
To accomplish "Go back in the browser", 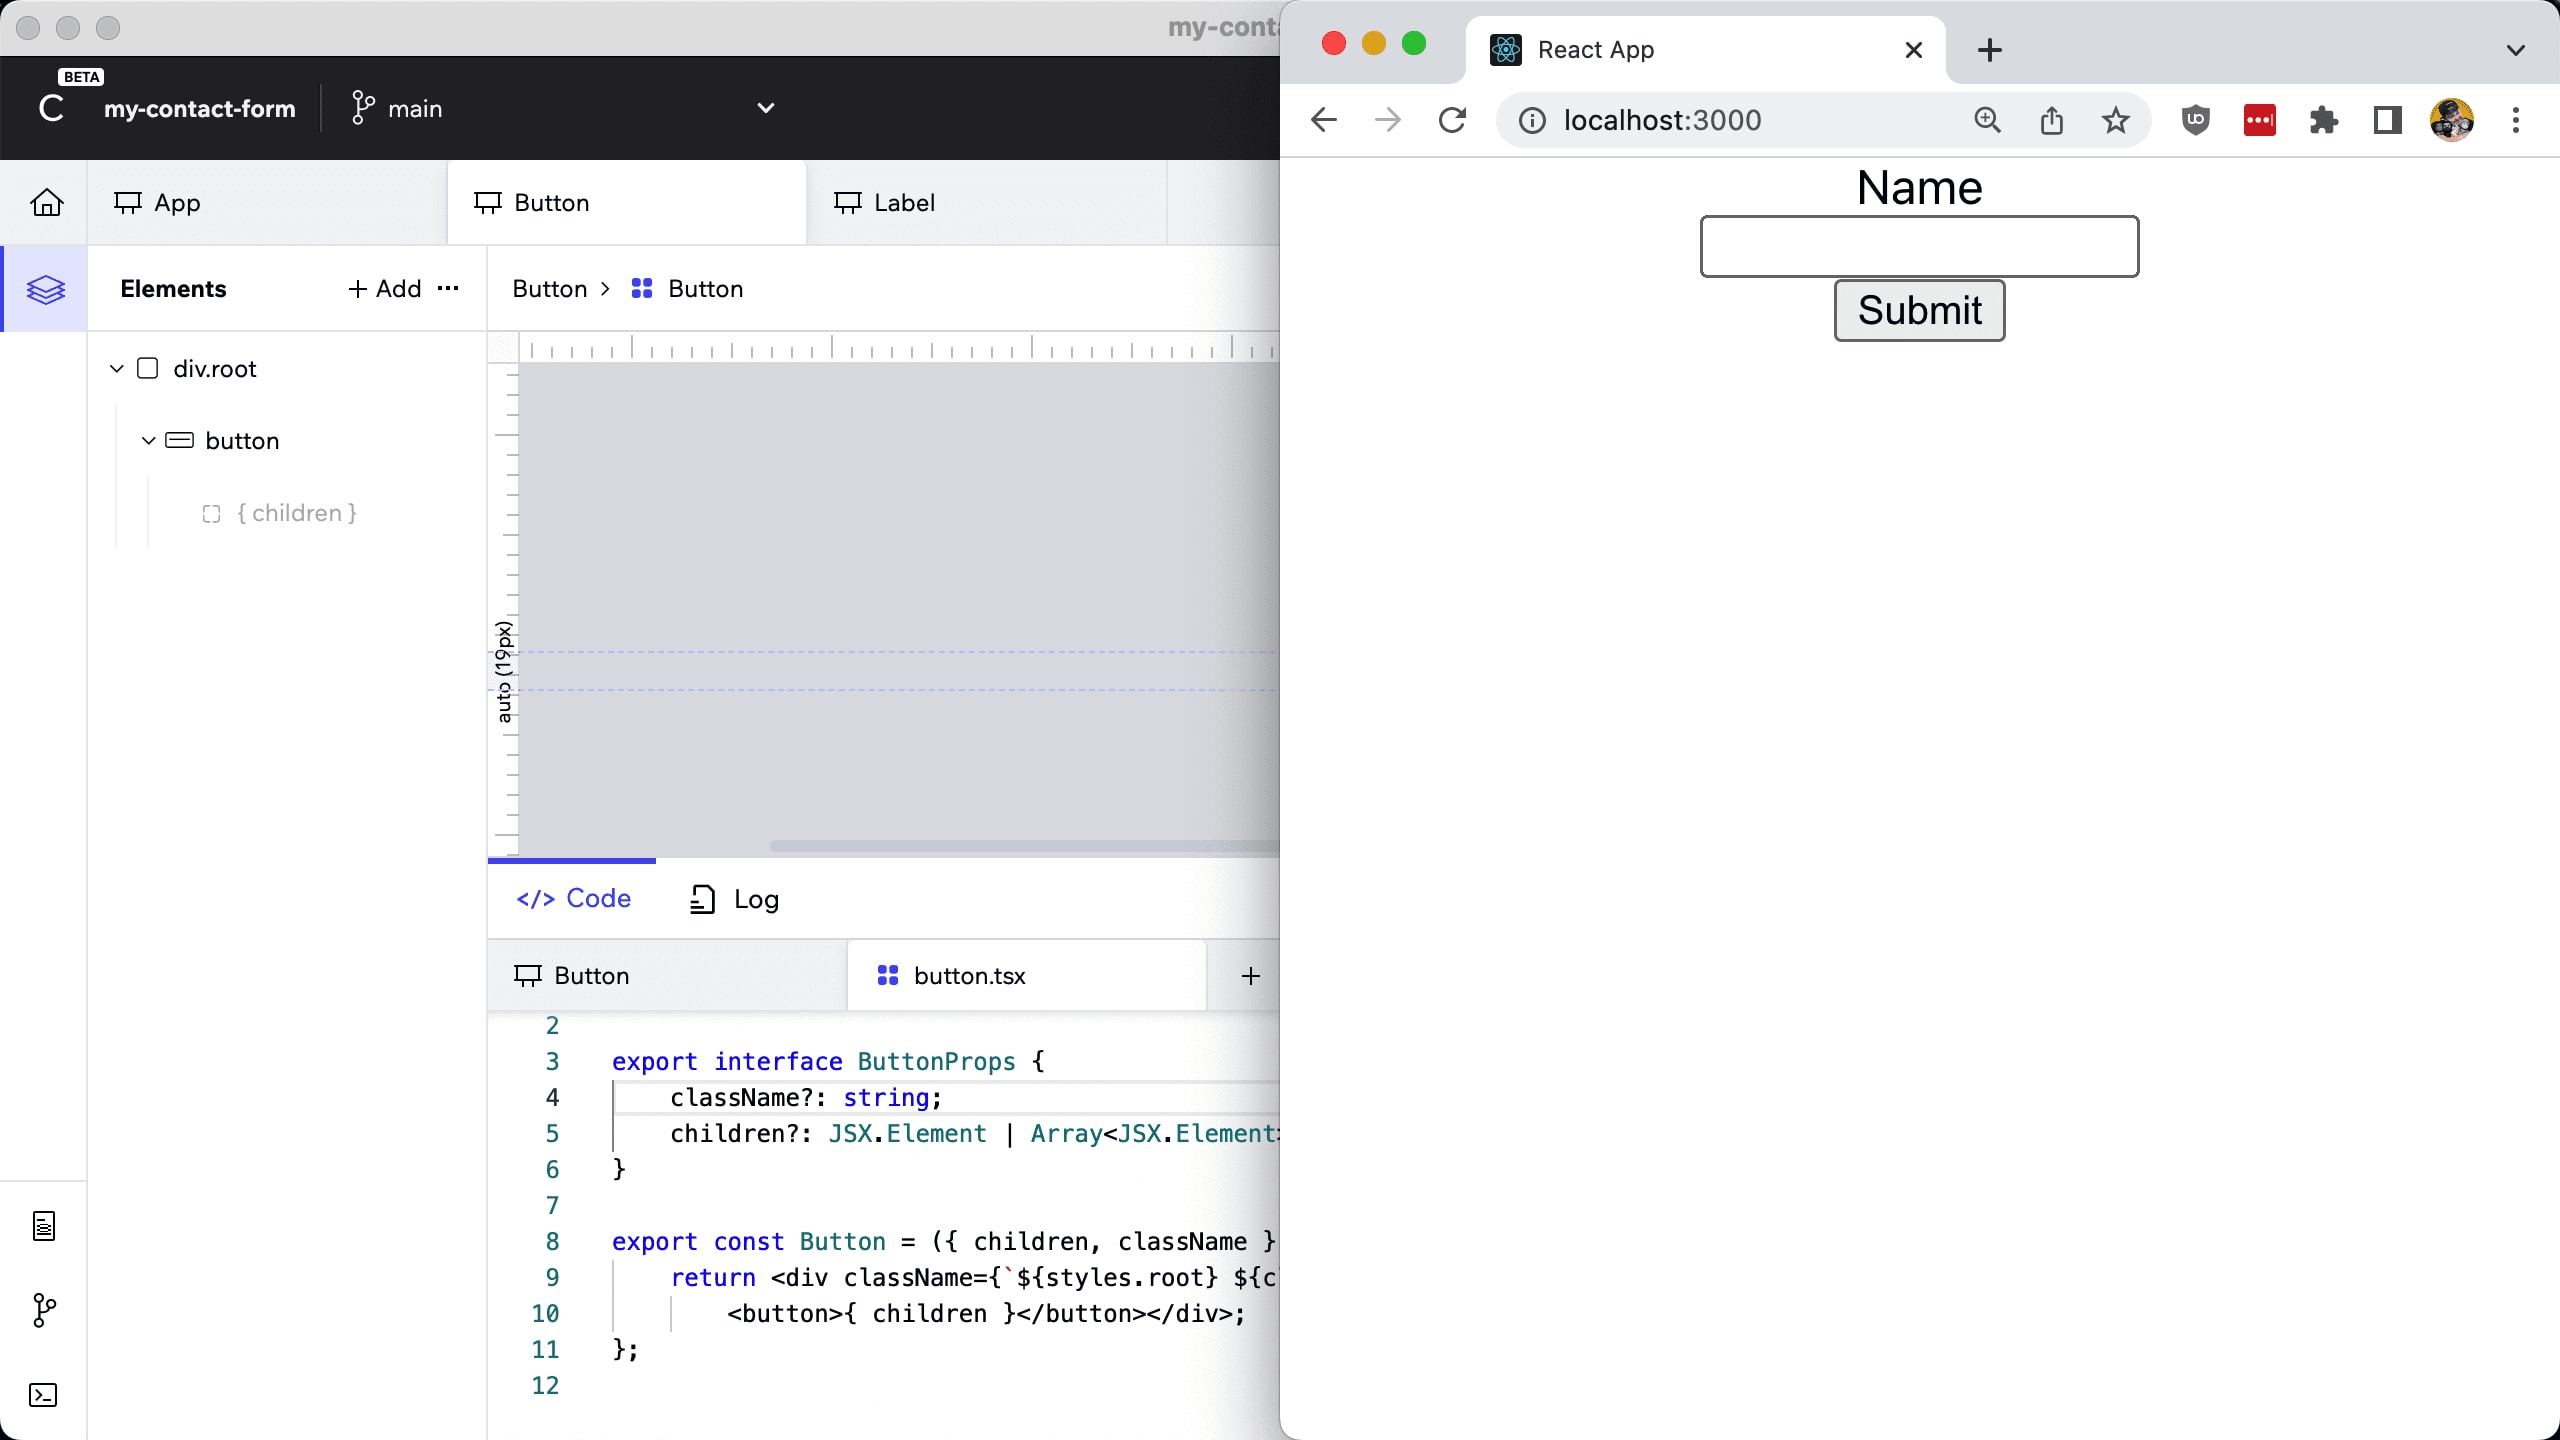I will pyautogui.click(x=1324, y=121).
